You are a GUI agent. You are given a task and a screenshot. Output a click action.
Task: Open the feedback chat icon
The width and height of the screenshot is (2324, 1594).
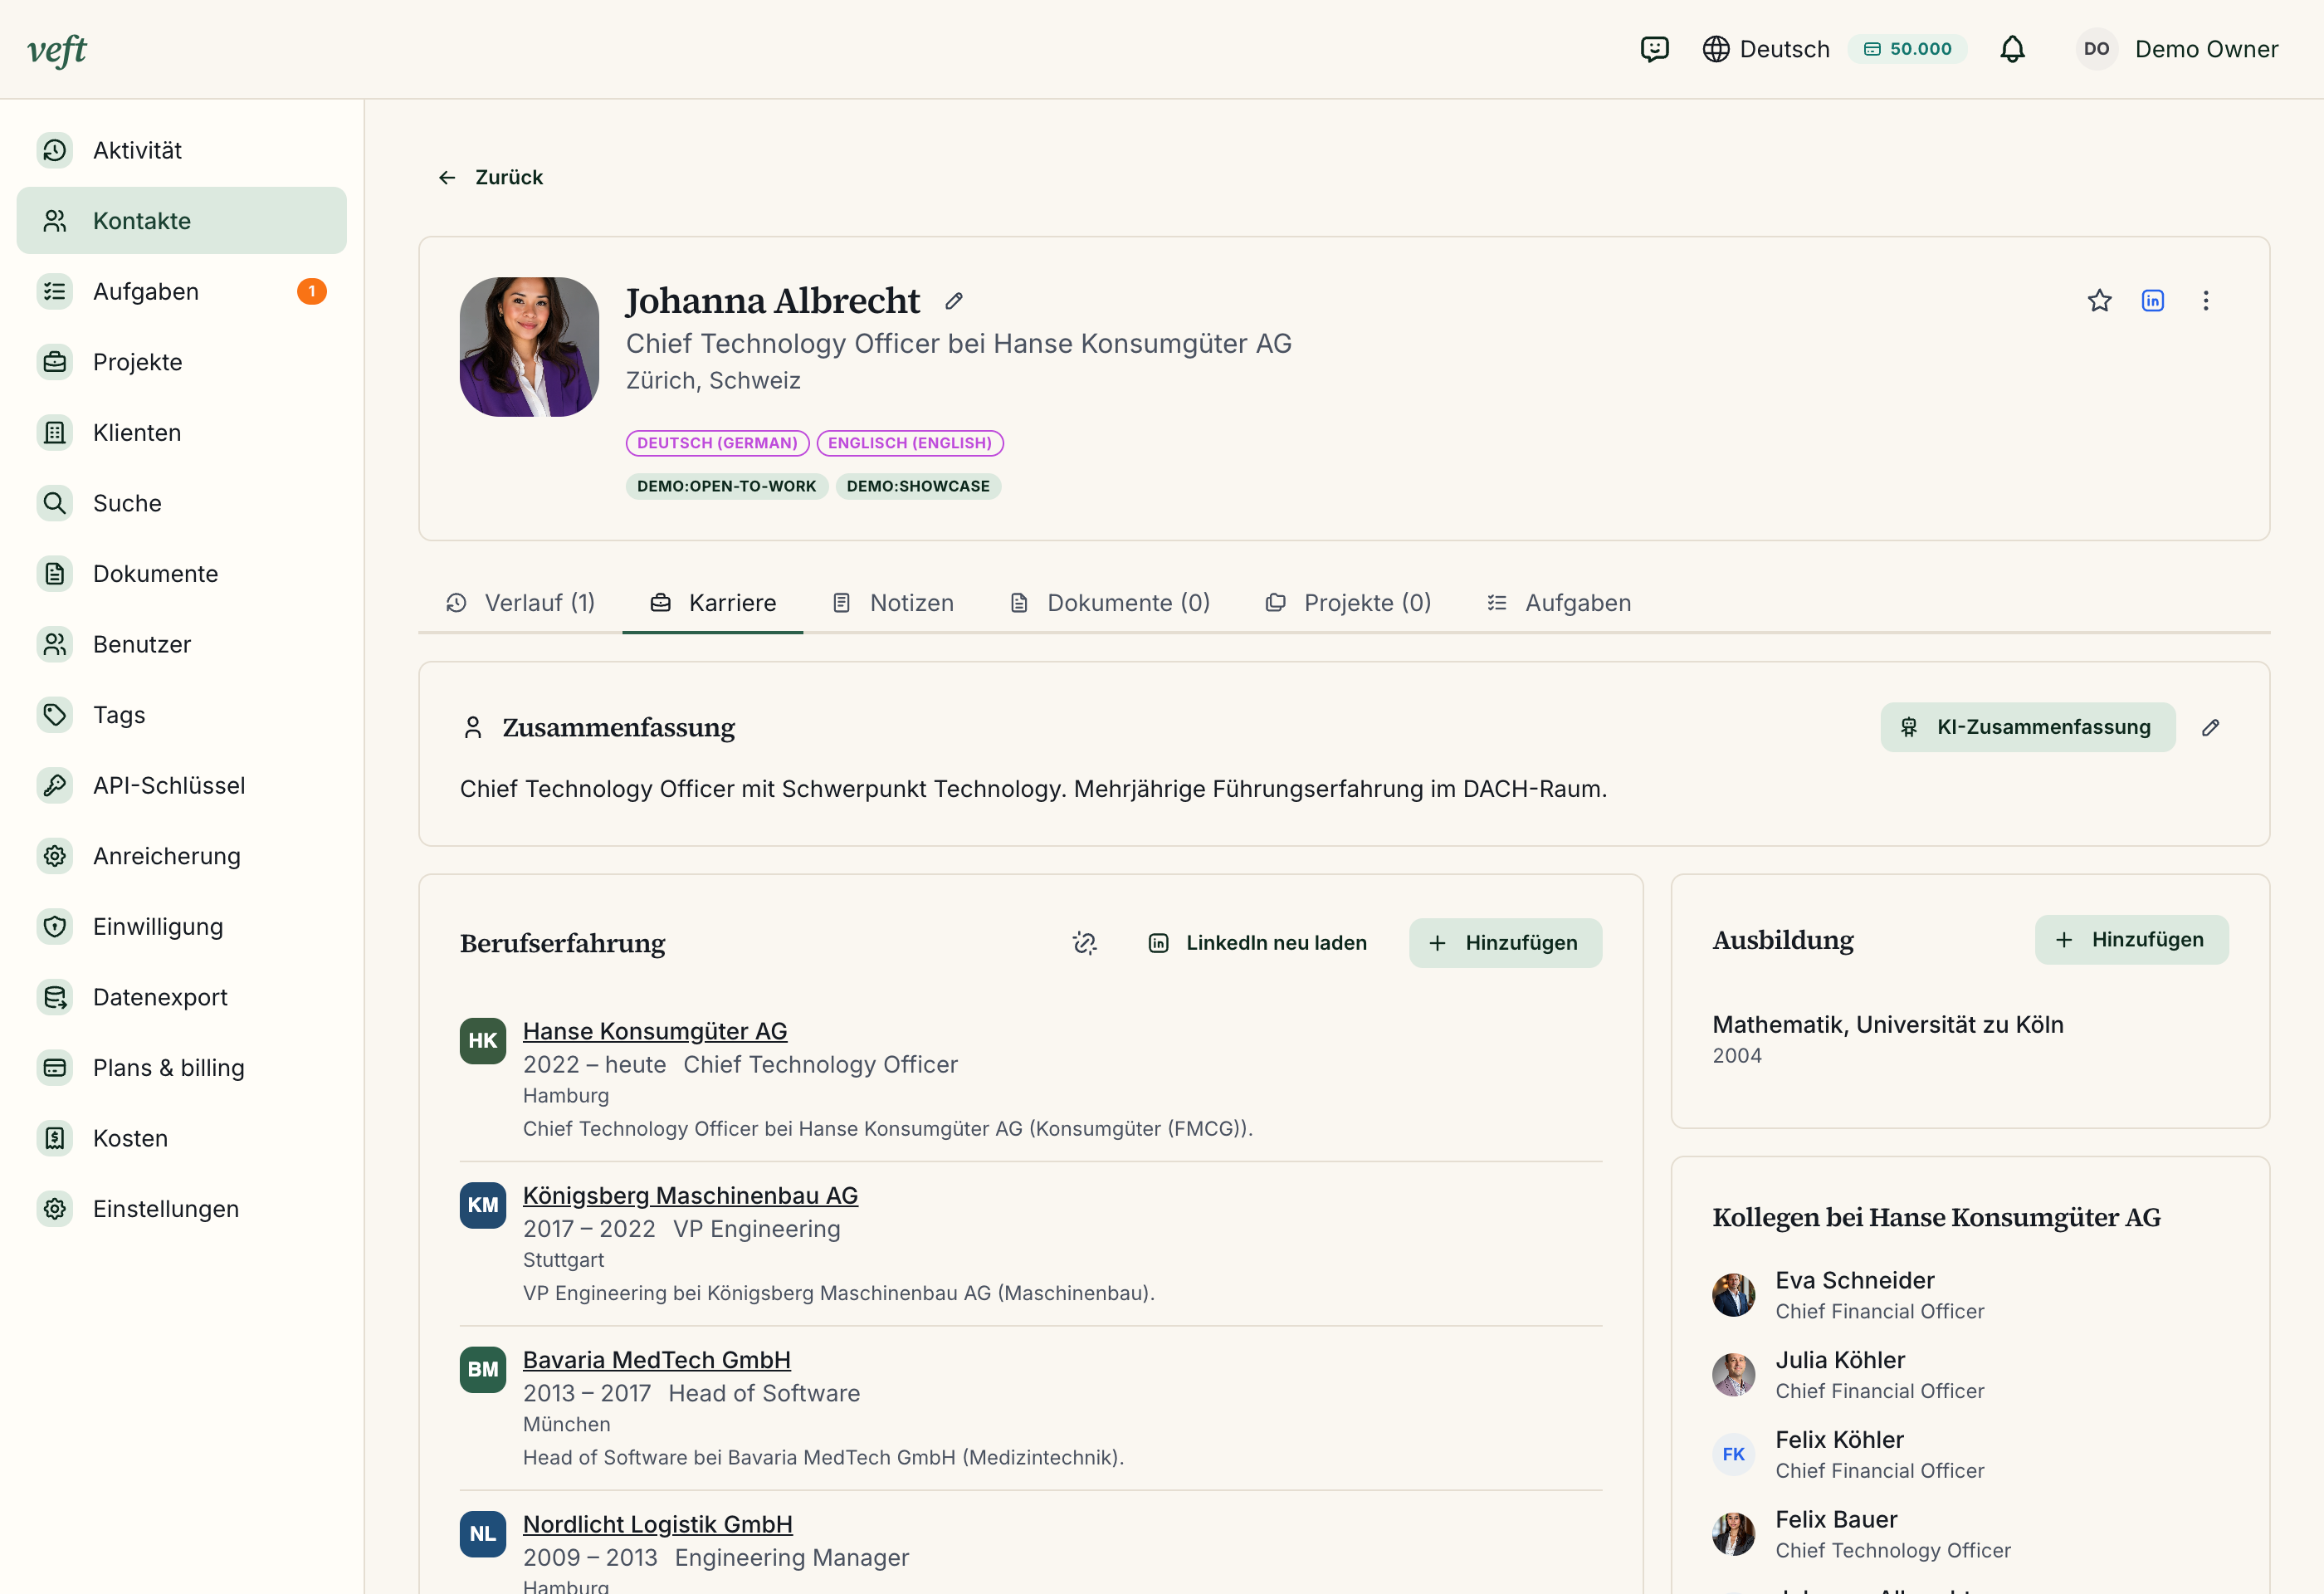click(x=1654, y=49)
